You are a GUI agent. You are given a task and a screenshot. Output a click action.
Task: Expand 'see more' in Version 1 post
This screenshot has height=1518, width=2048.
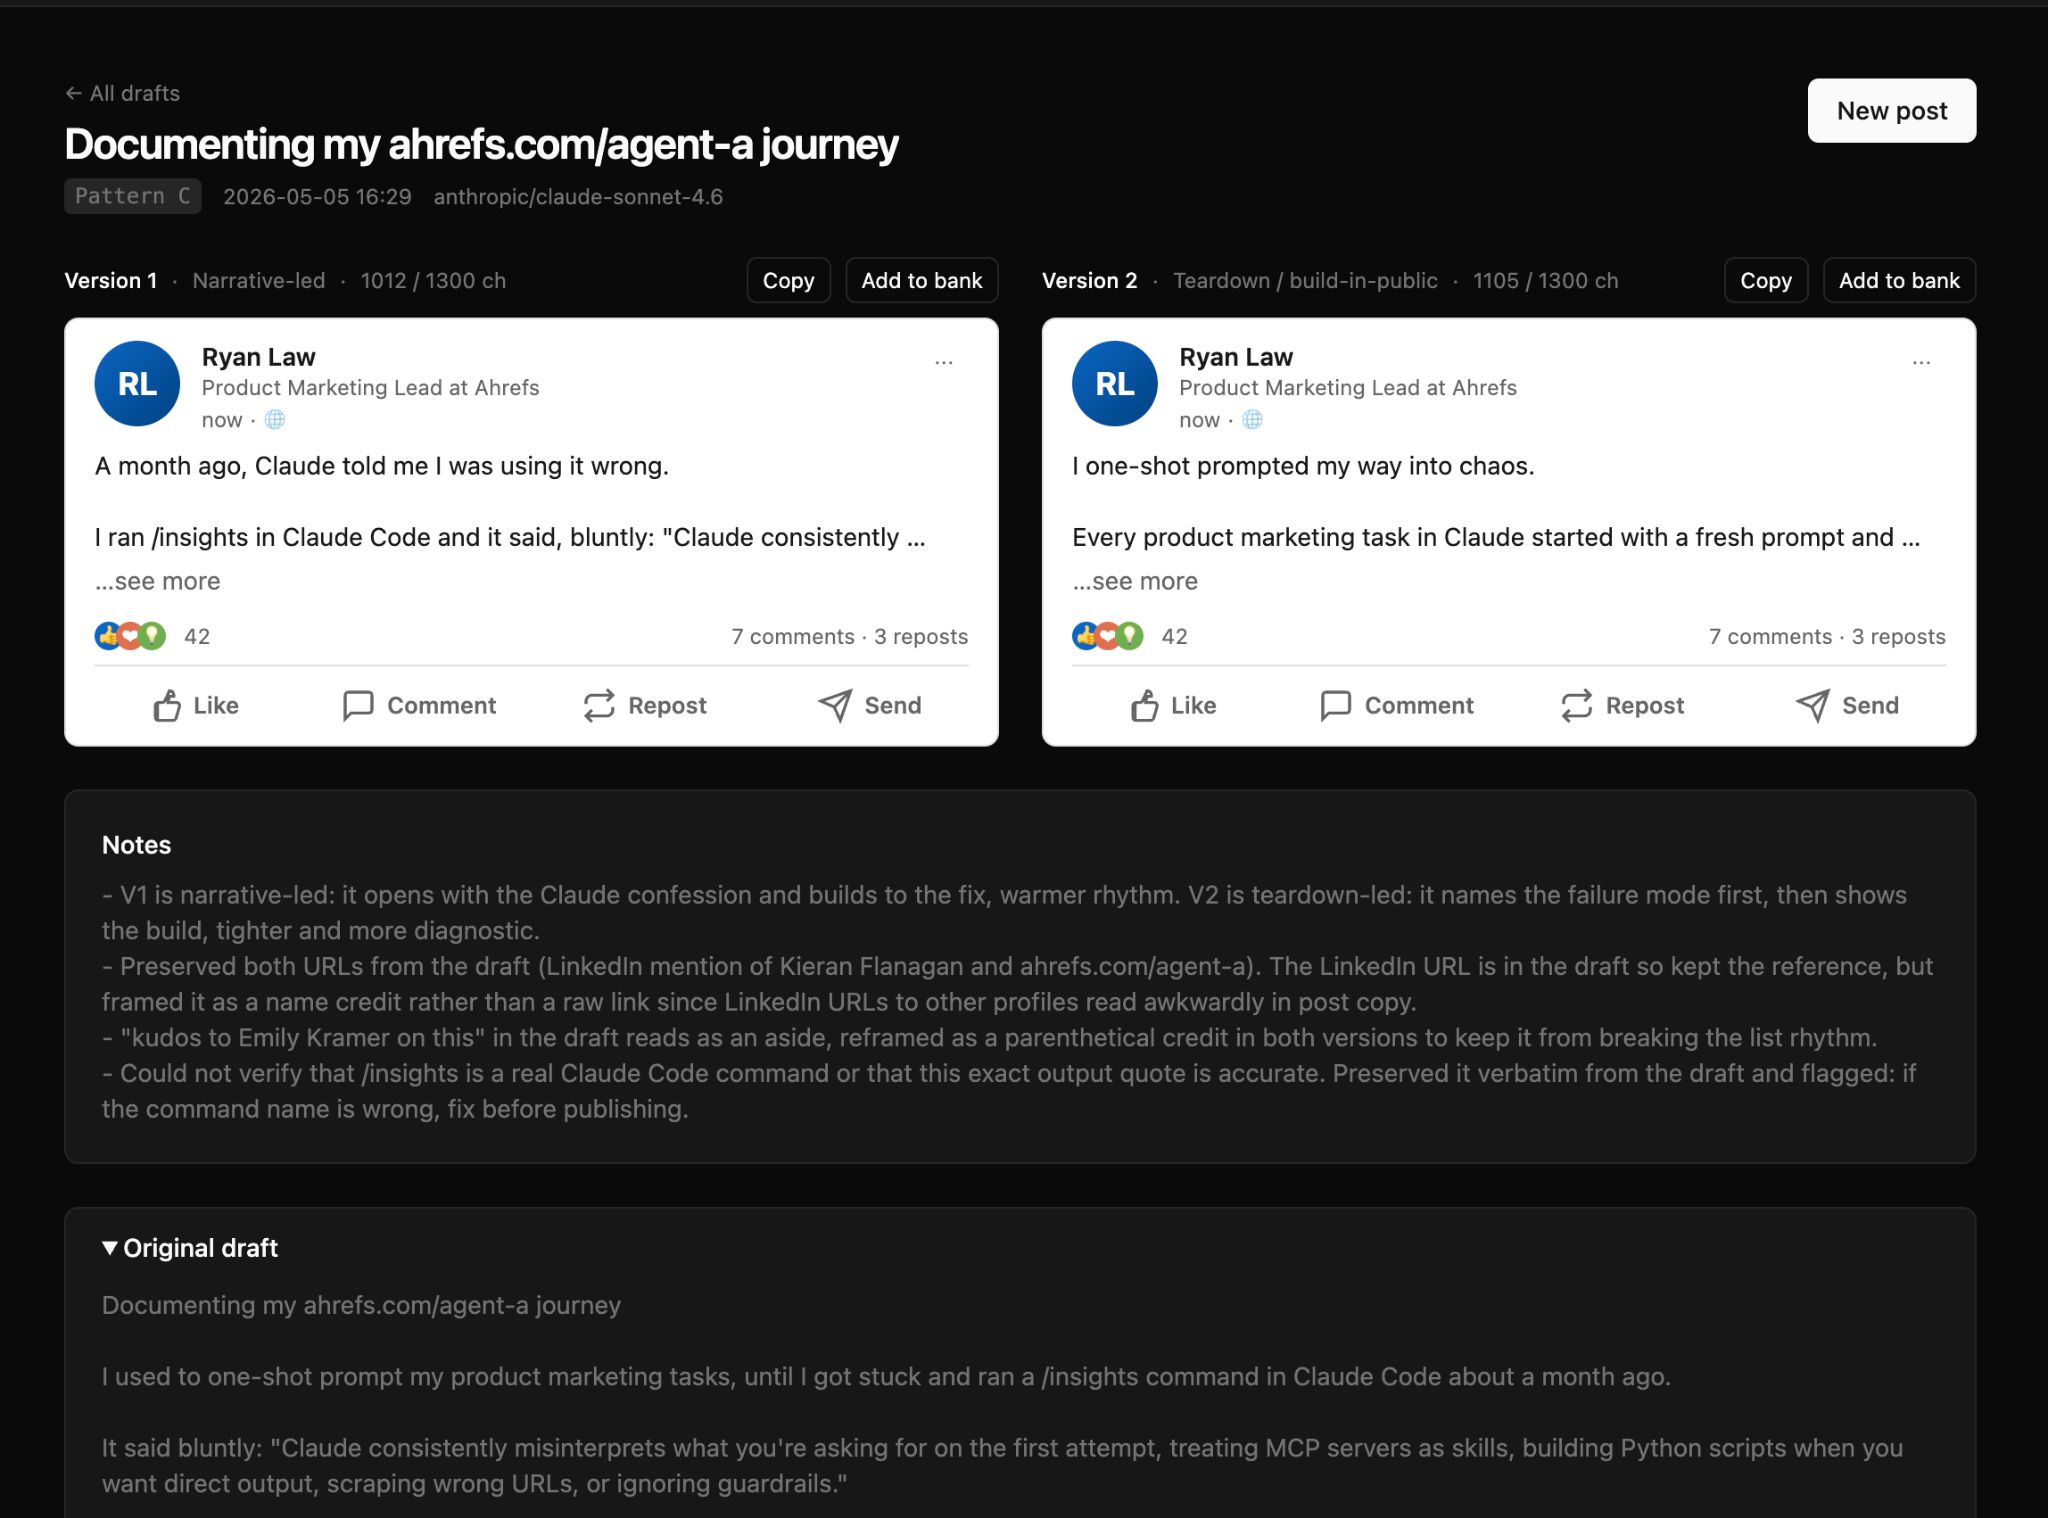click(x=157, y=581)
